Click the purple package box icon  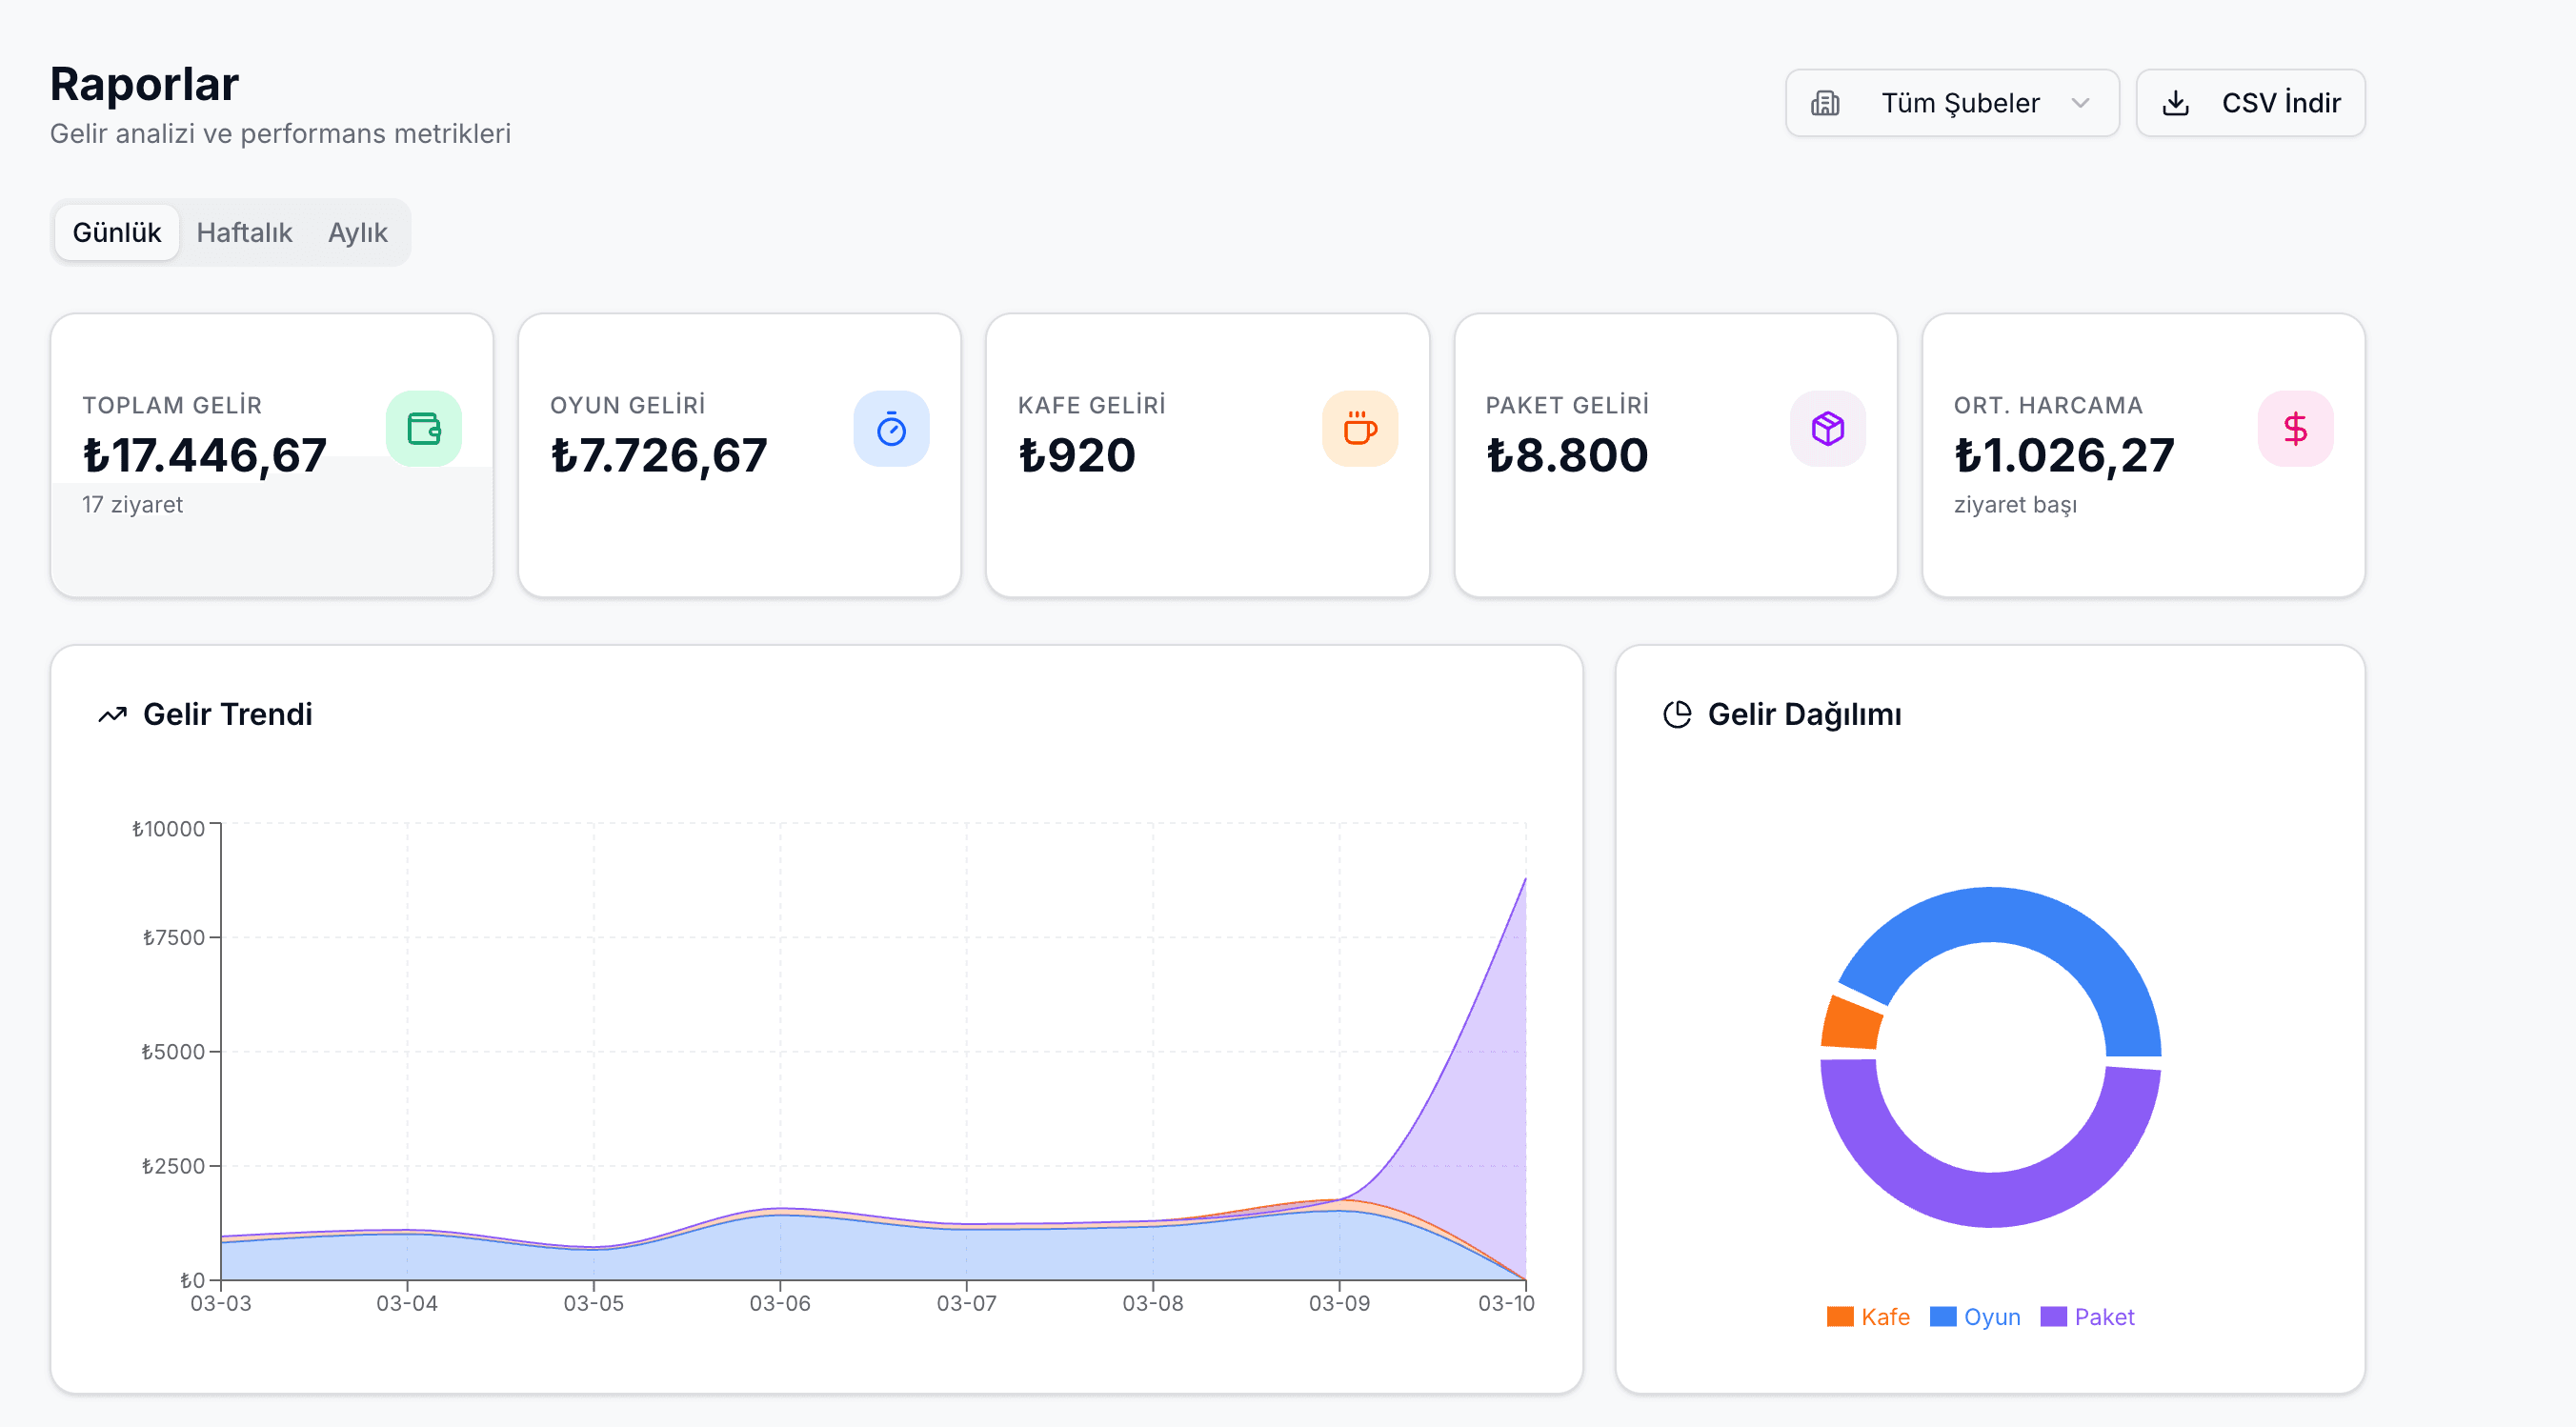click(x=1827, y=429)
